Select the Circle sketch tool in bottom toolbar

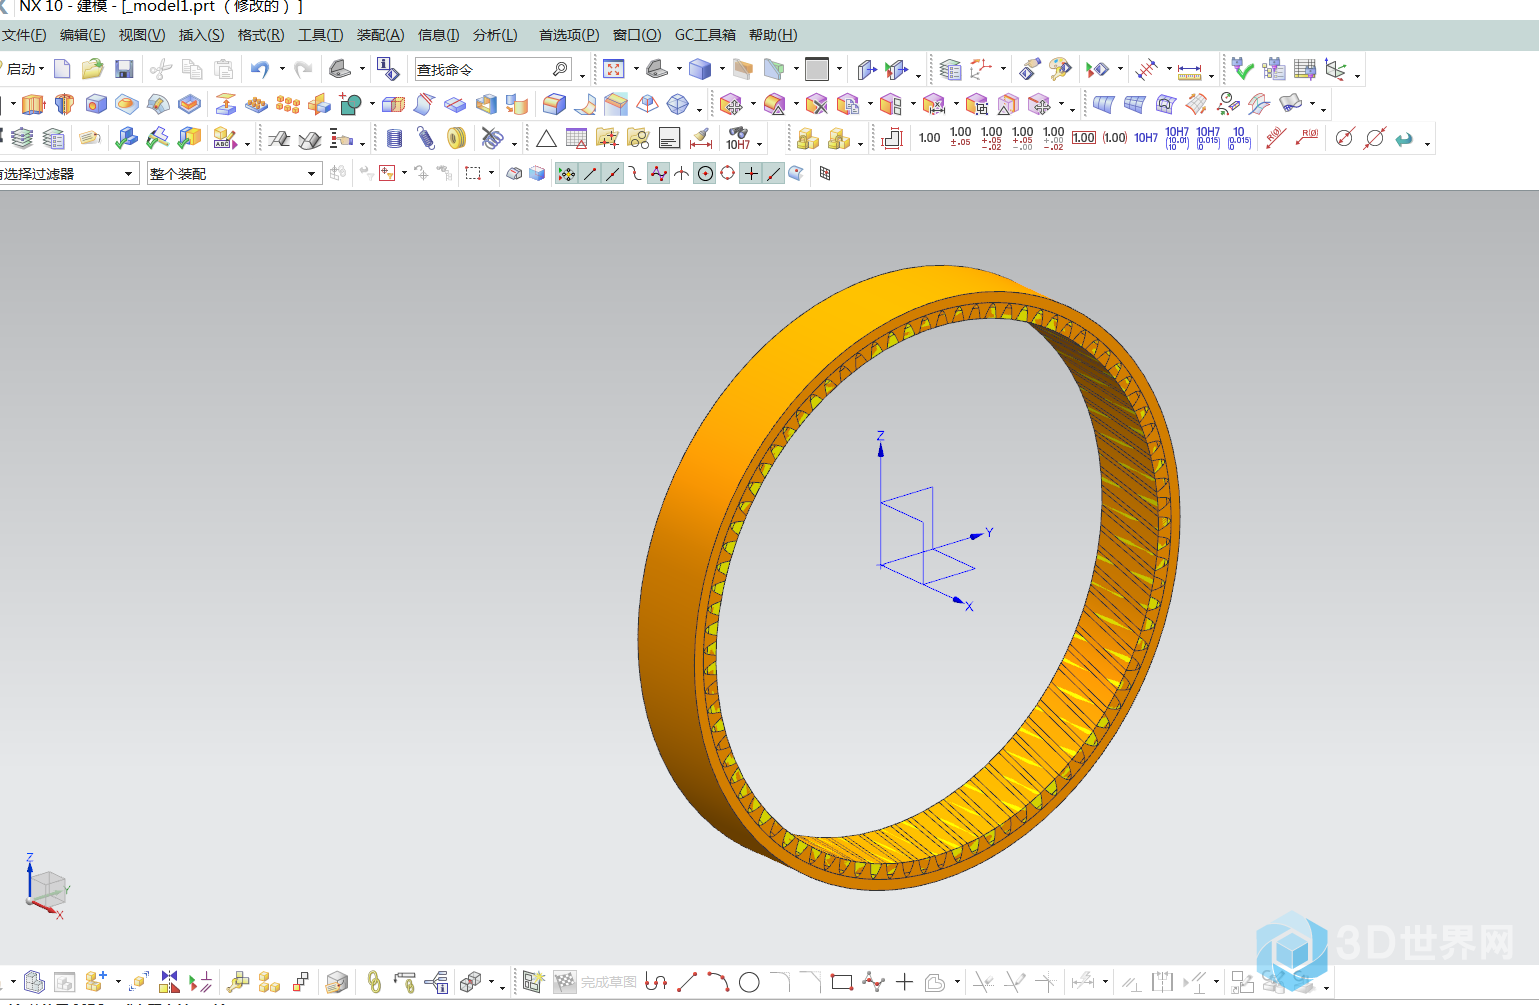point(749,982)
